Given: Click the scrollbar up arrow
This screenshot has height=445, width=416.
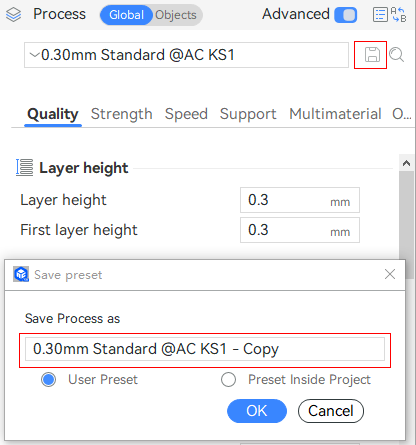Looking at the screenshot, I should (406, 163).
